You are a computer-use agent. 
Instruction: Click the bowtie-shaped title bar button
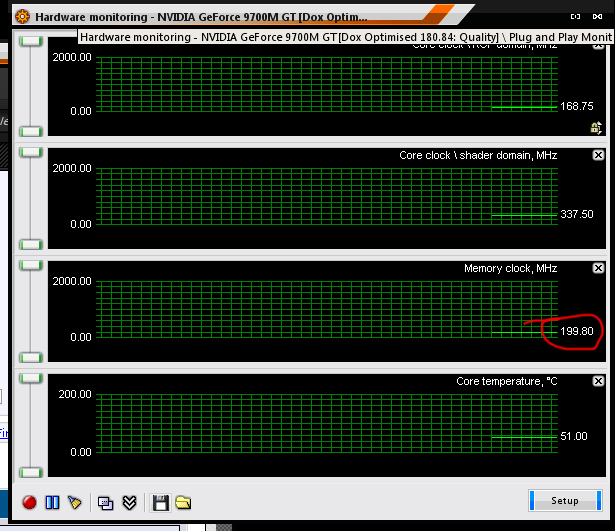pos(597,16)
